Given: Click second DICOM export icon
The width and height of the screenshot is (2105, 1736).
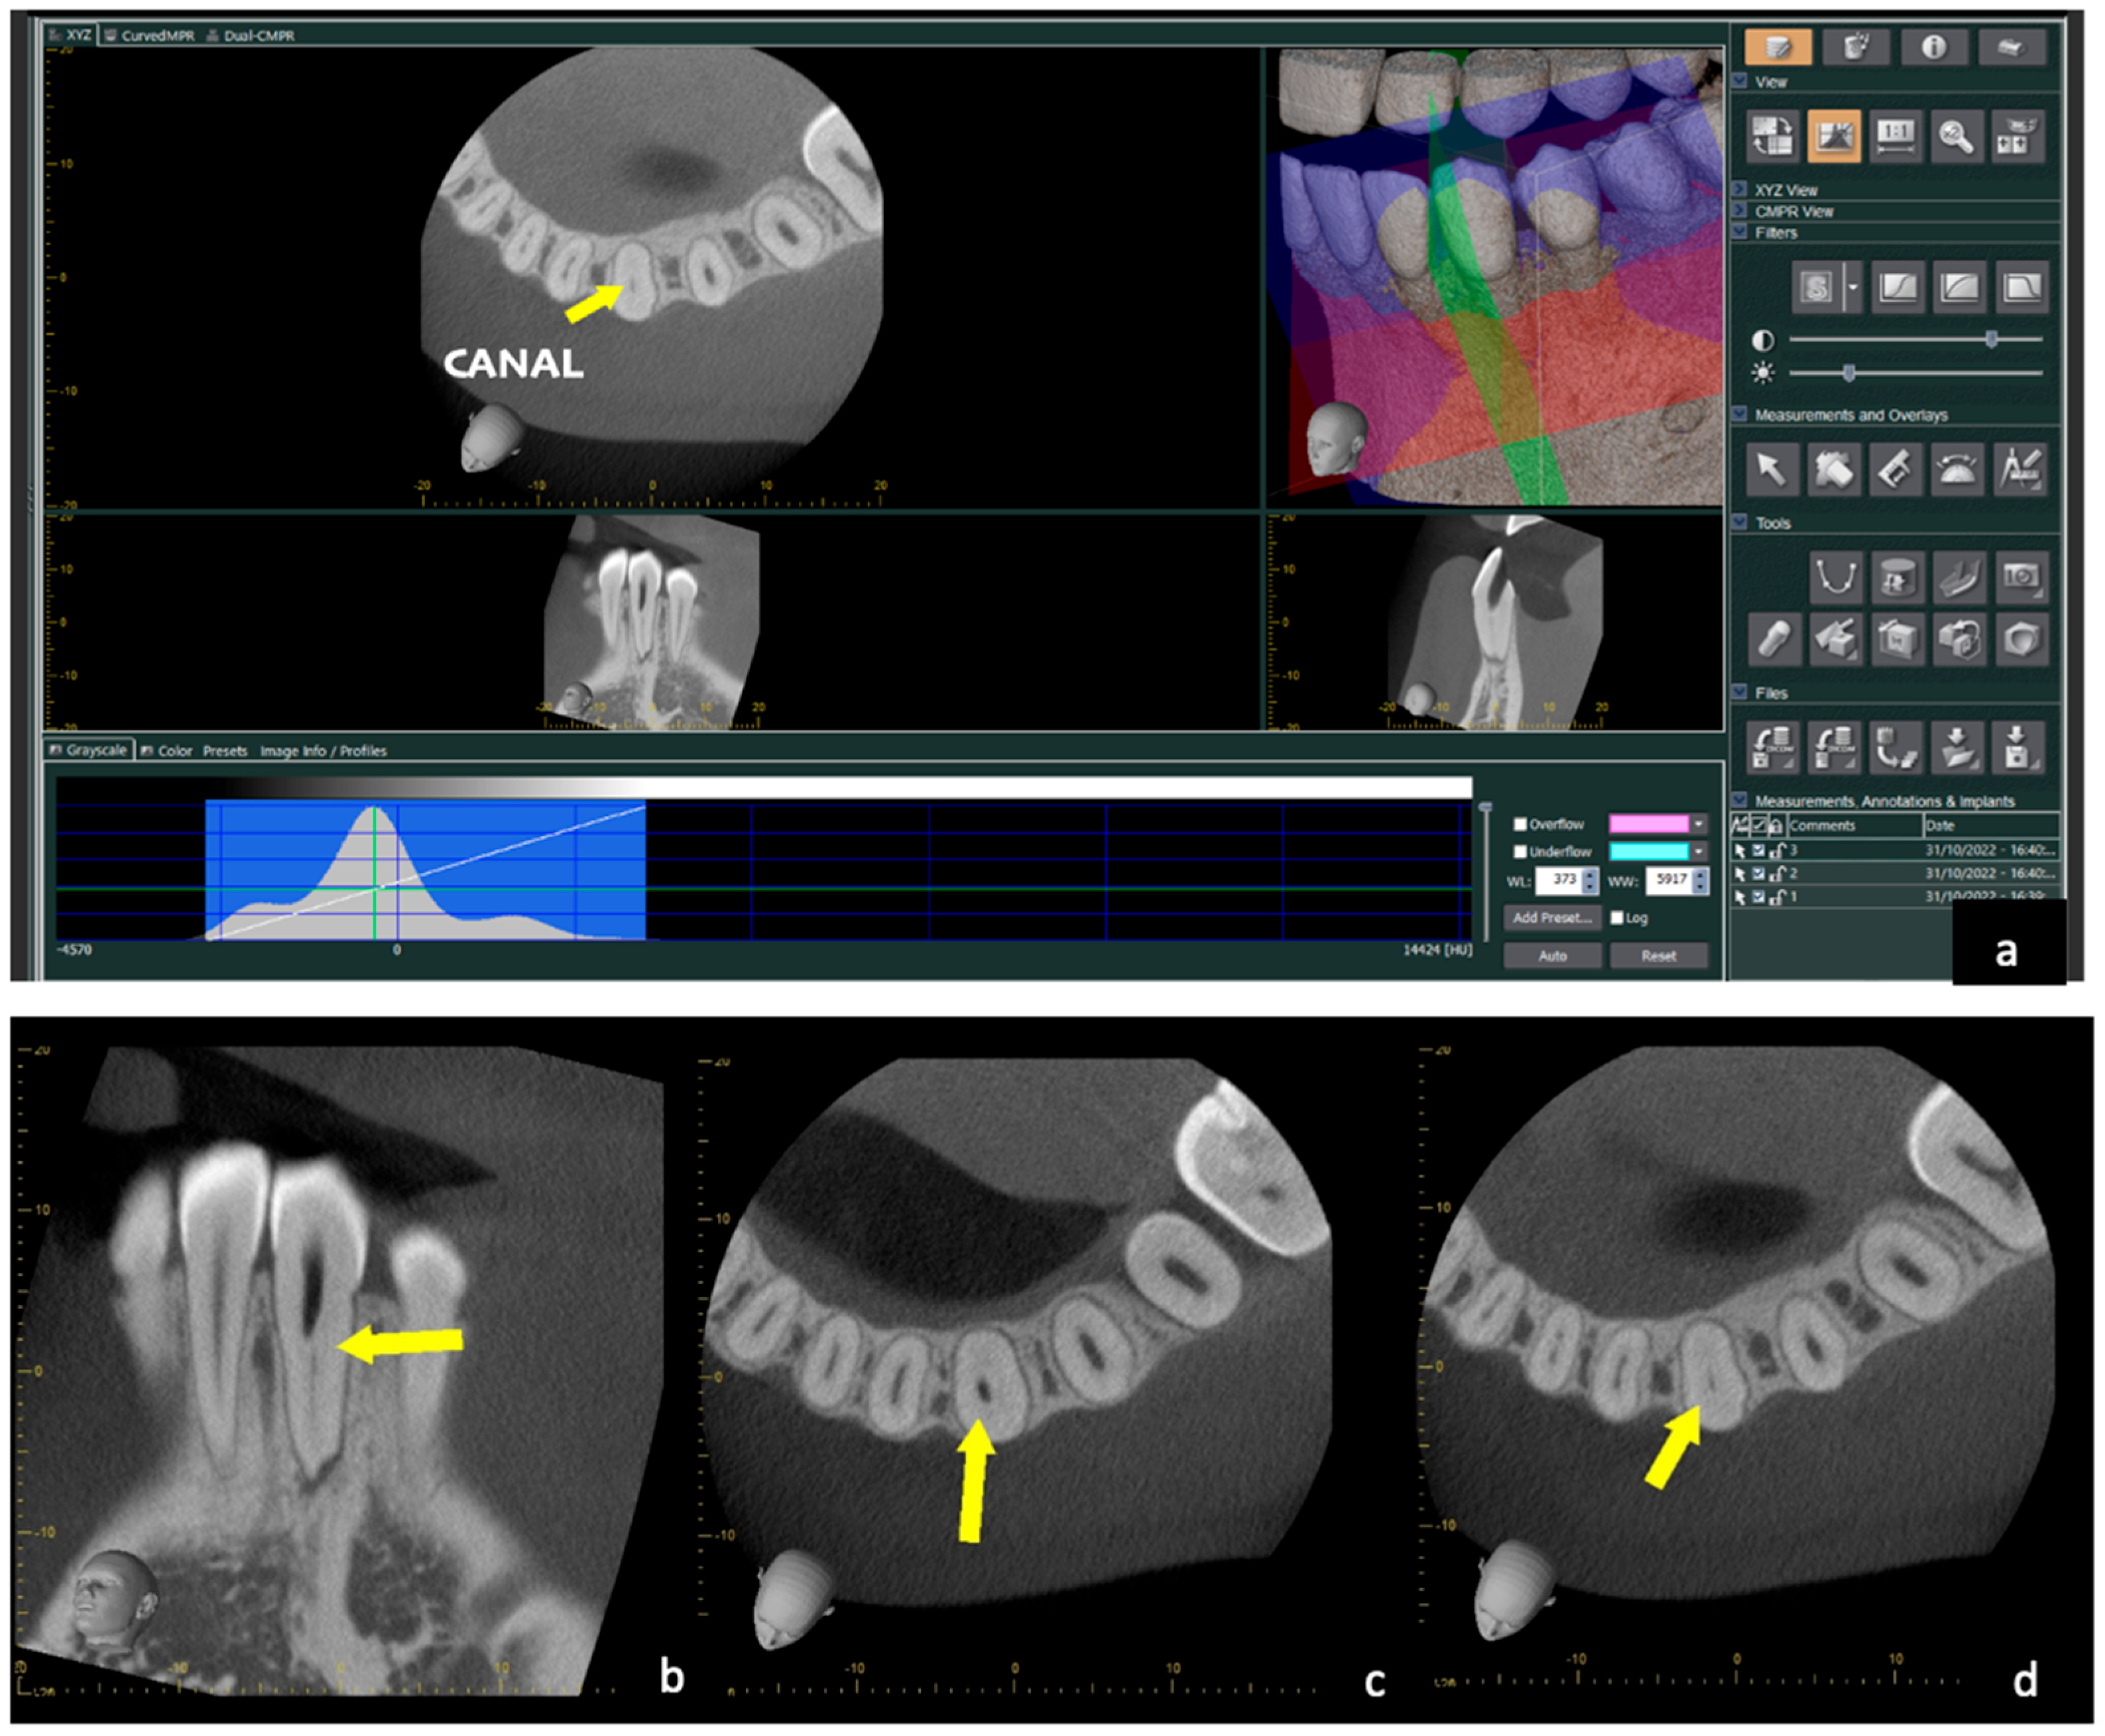Looking at the screenshot, I should coord(1834,747).
